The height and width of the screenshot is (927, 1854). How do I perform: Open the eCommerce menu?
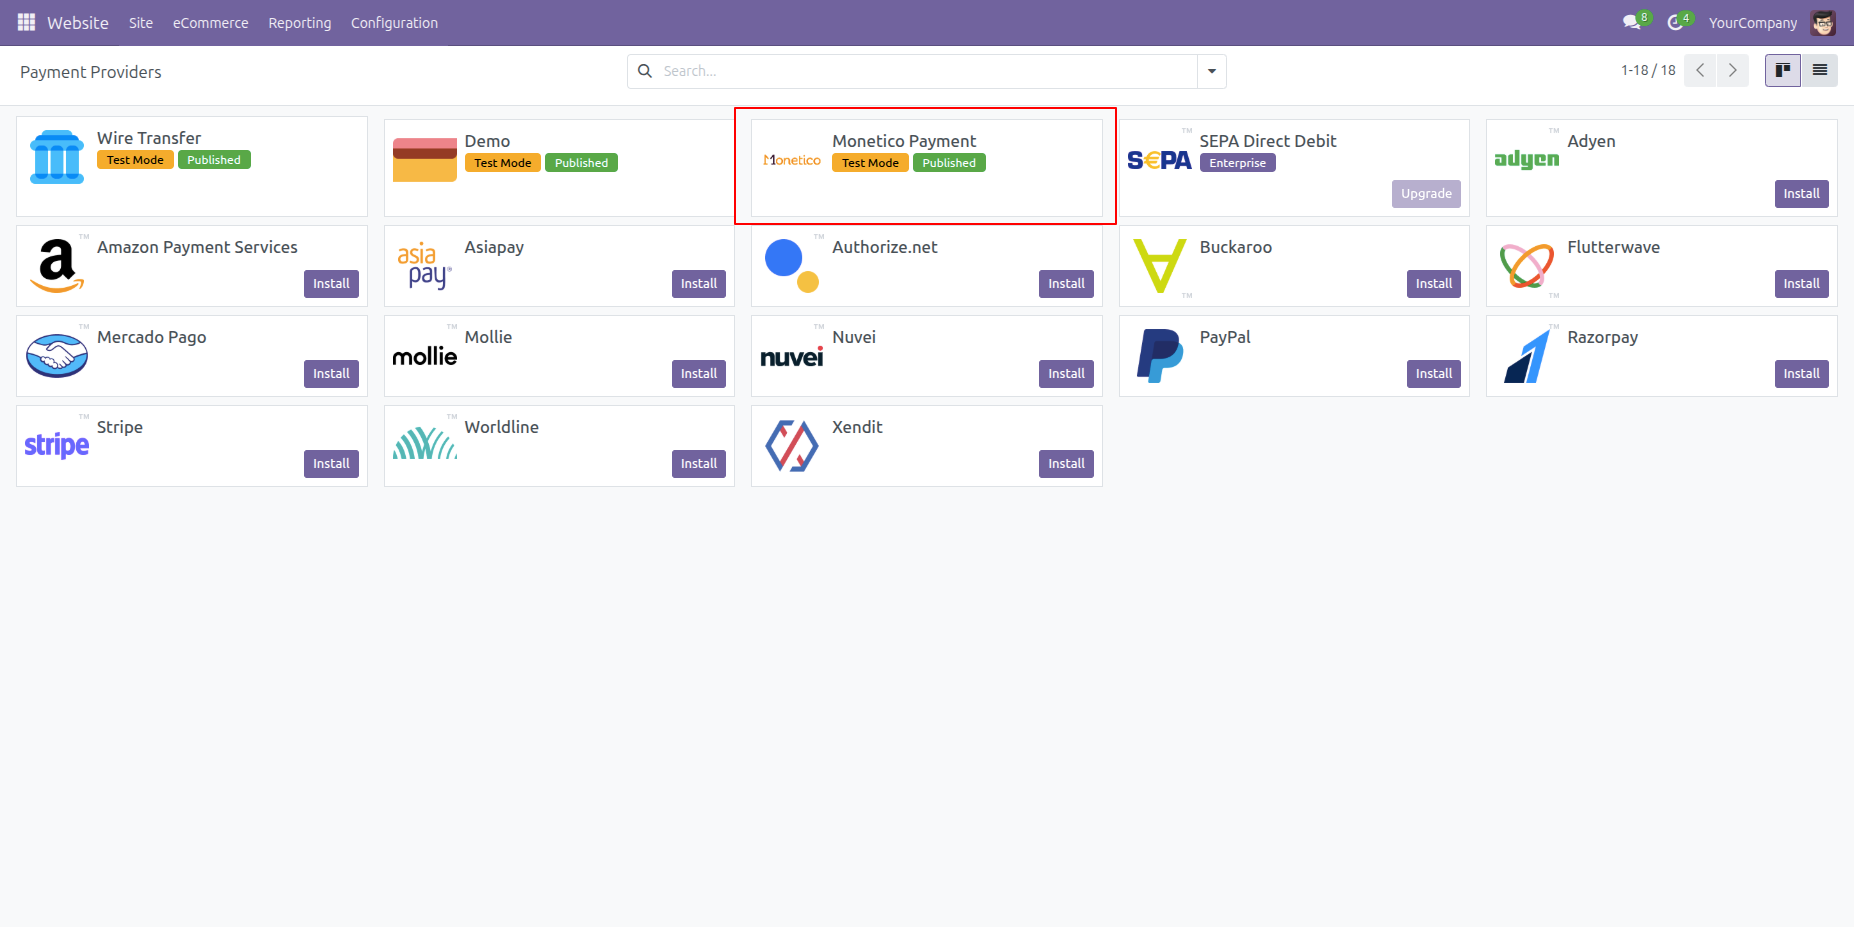(x=211, y=23)
